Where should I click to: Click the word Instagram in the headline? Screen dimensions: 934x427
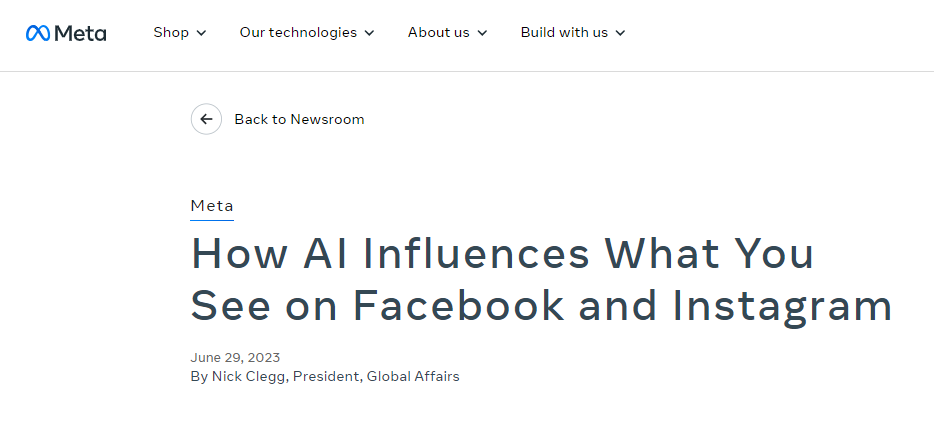tap(782, 307)
